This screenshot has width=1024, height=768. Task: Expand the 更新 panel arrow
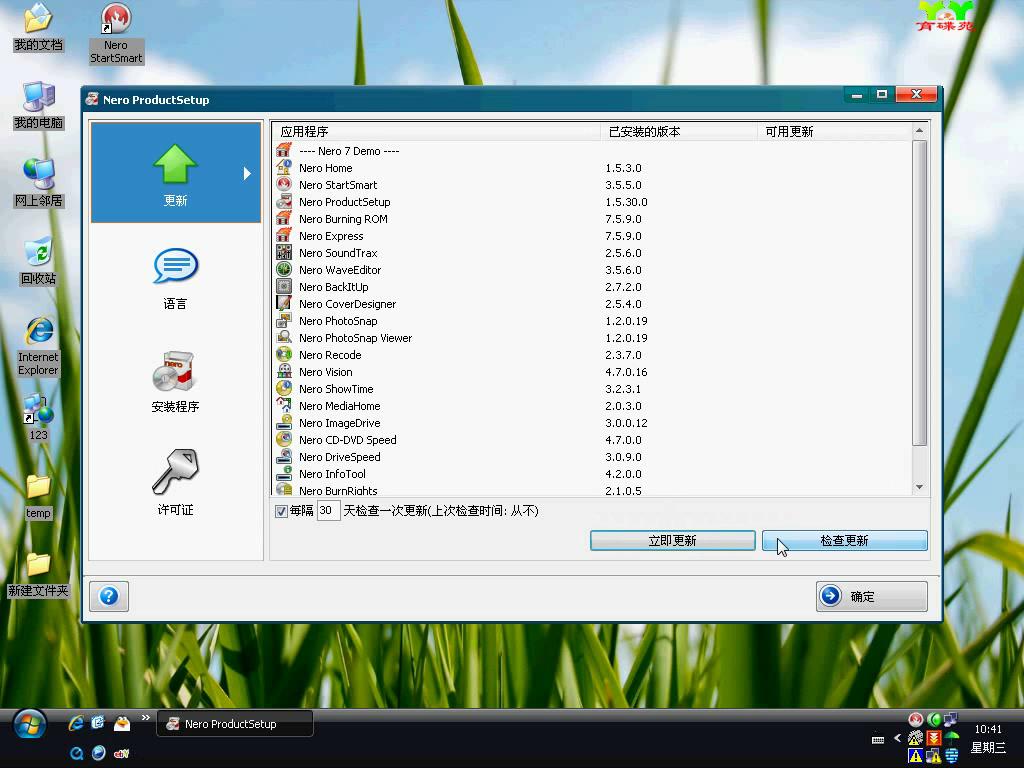coord(247,173)
